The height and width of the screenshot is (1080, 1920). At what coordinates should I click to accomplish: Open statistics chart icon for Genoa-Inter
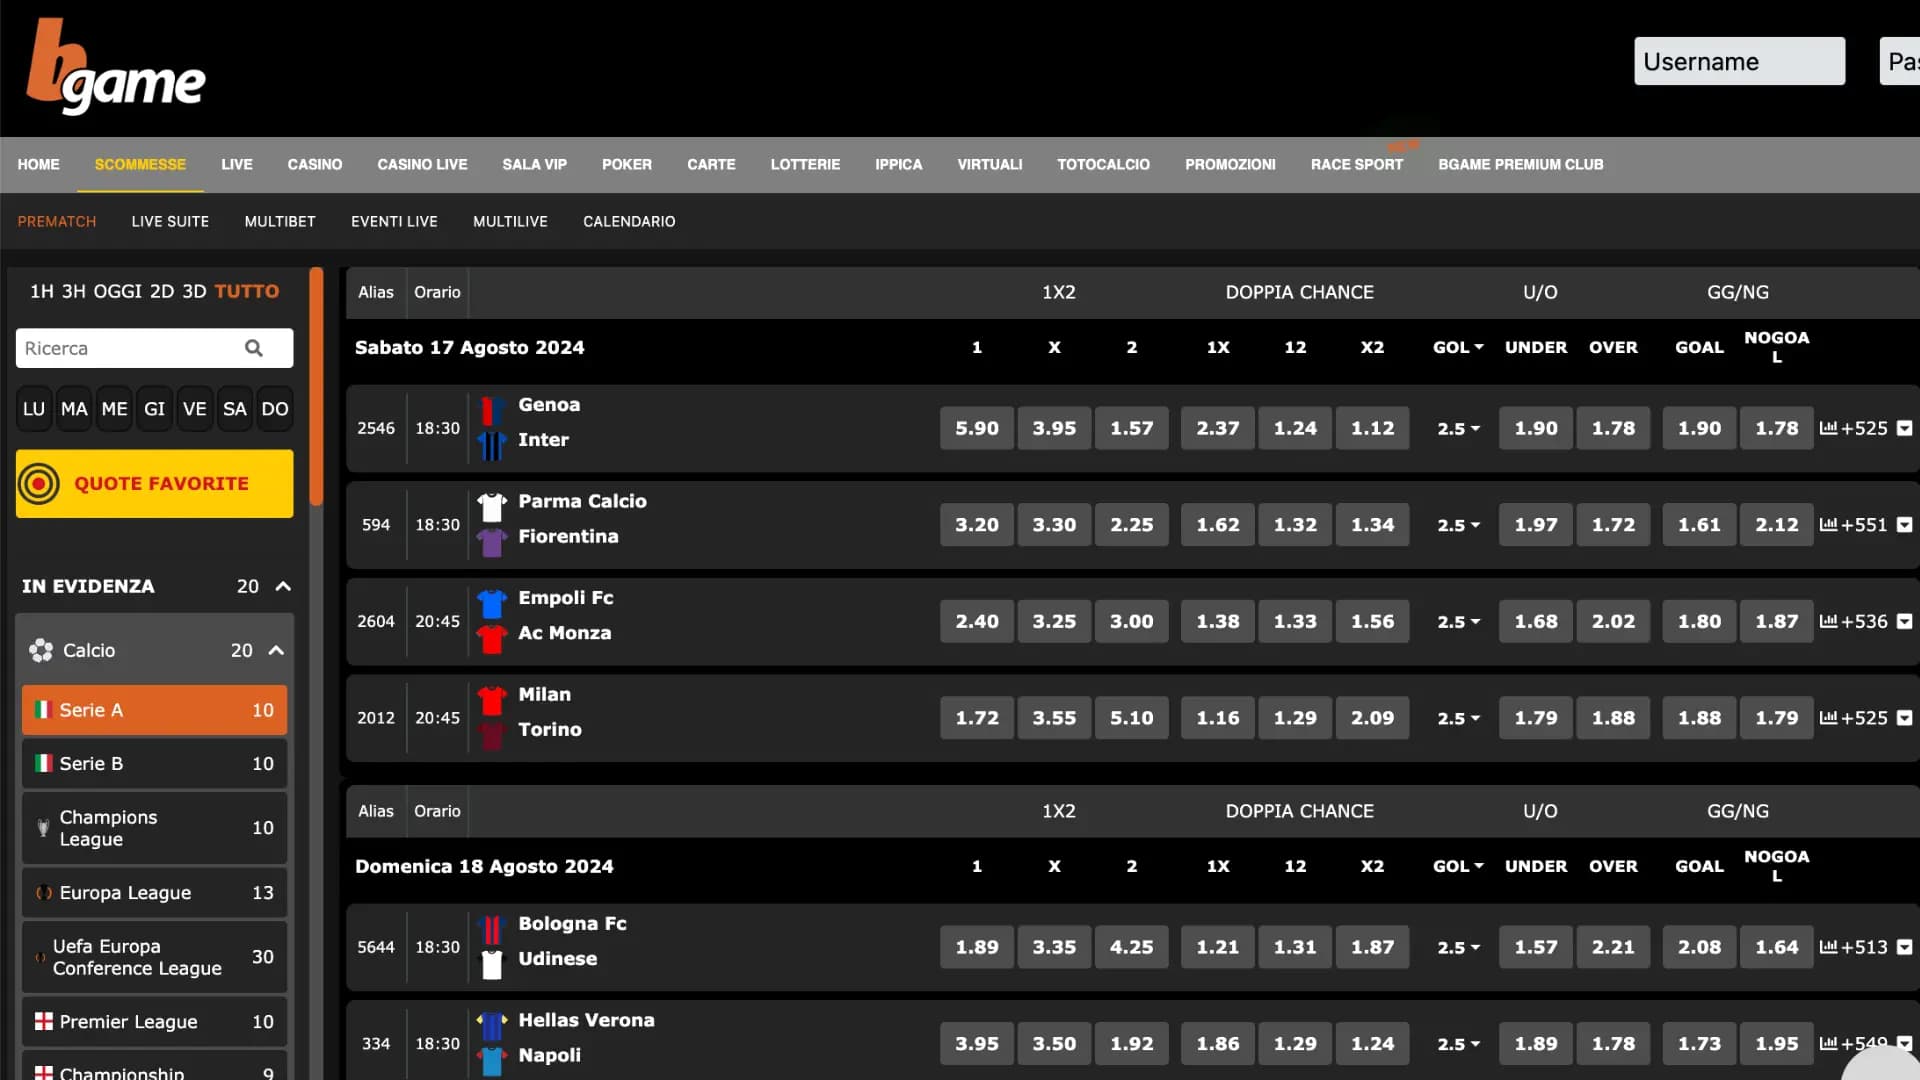point(1828,428)
